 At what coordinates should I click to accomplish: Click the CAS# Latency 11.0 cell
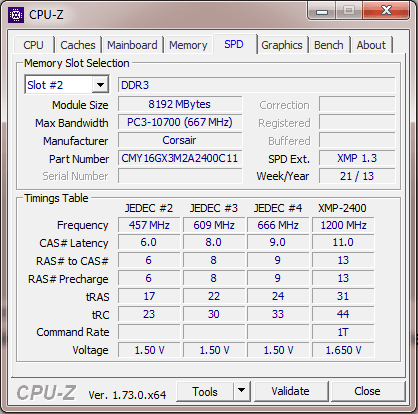coord(343,242)
